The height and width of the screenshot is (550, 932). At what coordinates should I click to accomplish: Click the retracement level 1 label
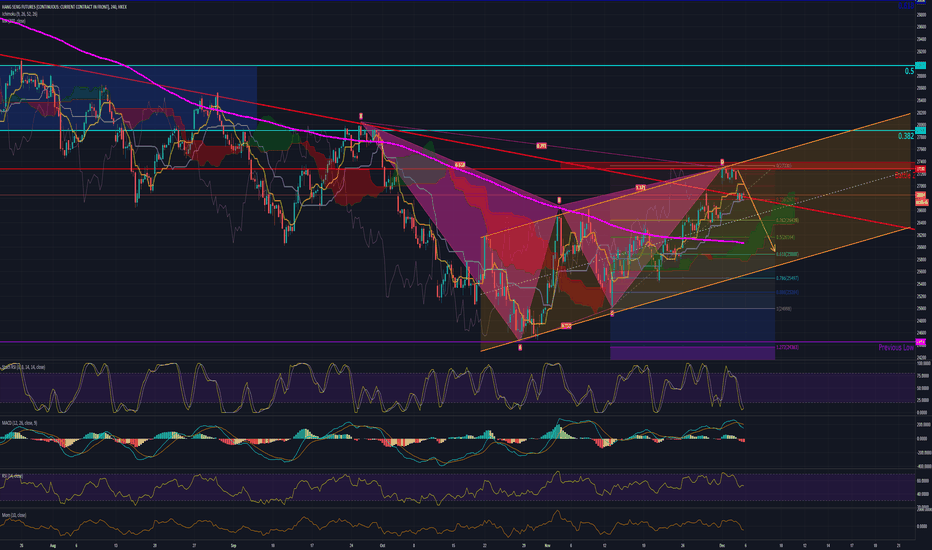(x=783, y=309)
